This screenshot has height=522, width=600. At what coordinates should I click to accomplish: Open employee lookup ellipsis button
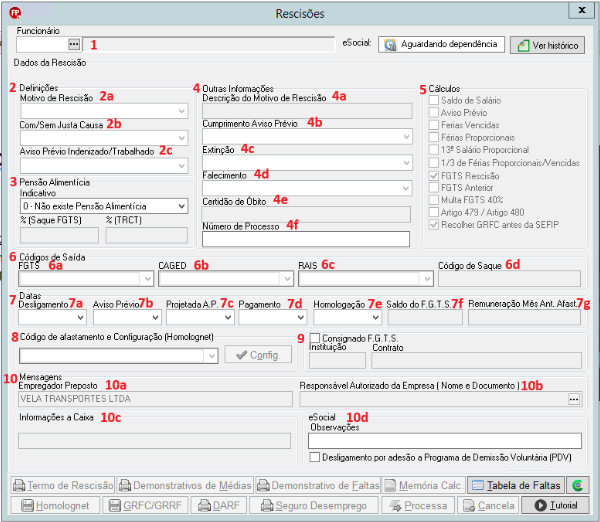[x=74, y=44]
